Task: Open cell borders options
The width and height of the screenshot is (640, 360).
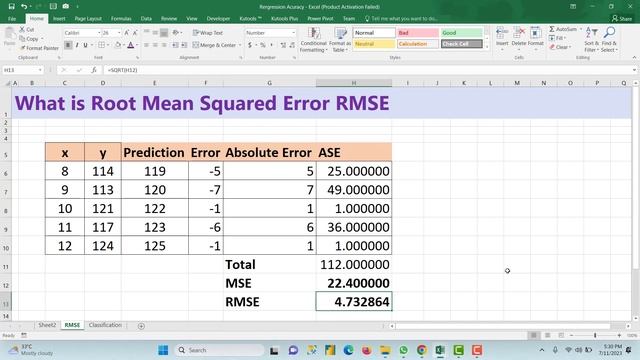Action: coord(102,45)
